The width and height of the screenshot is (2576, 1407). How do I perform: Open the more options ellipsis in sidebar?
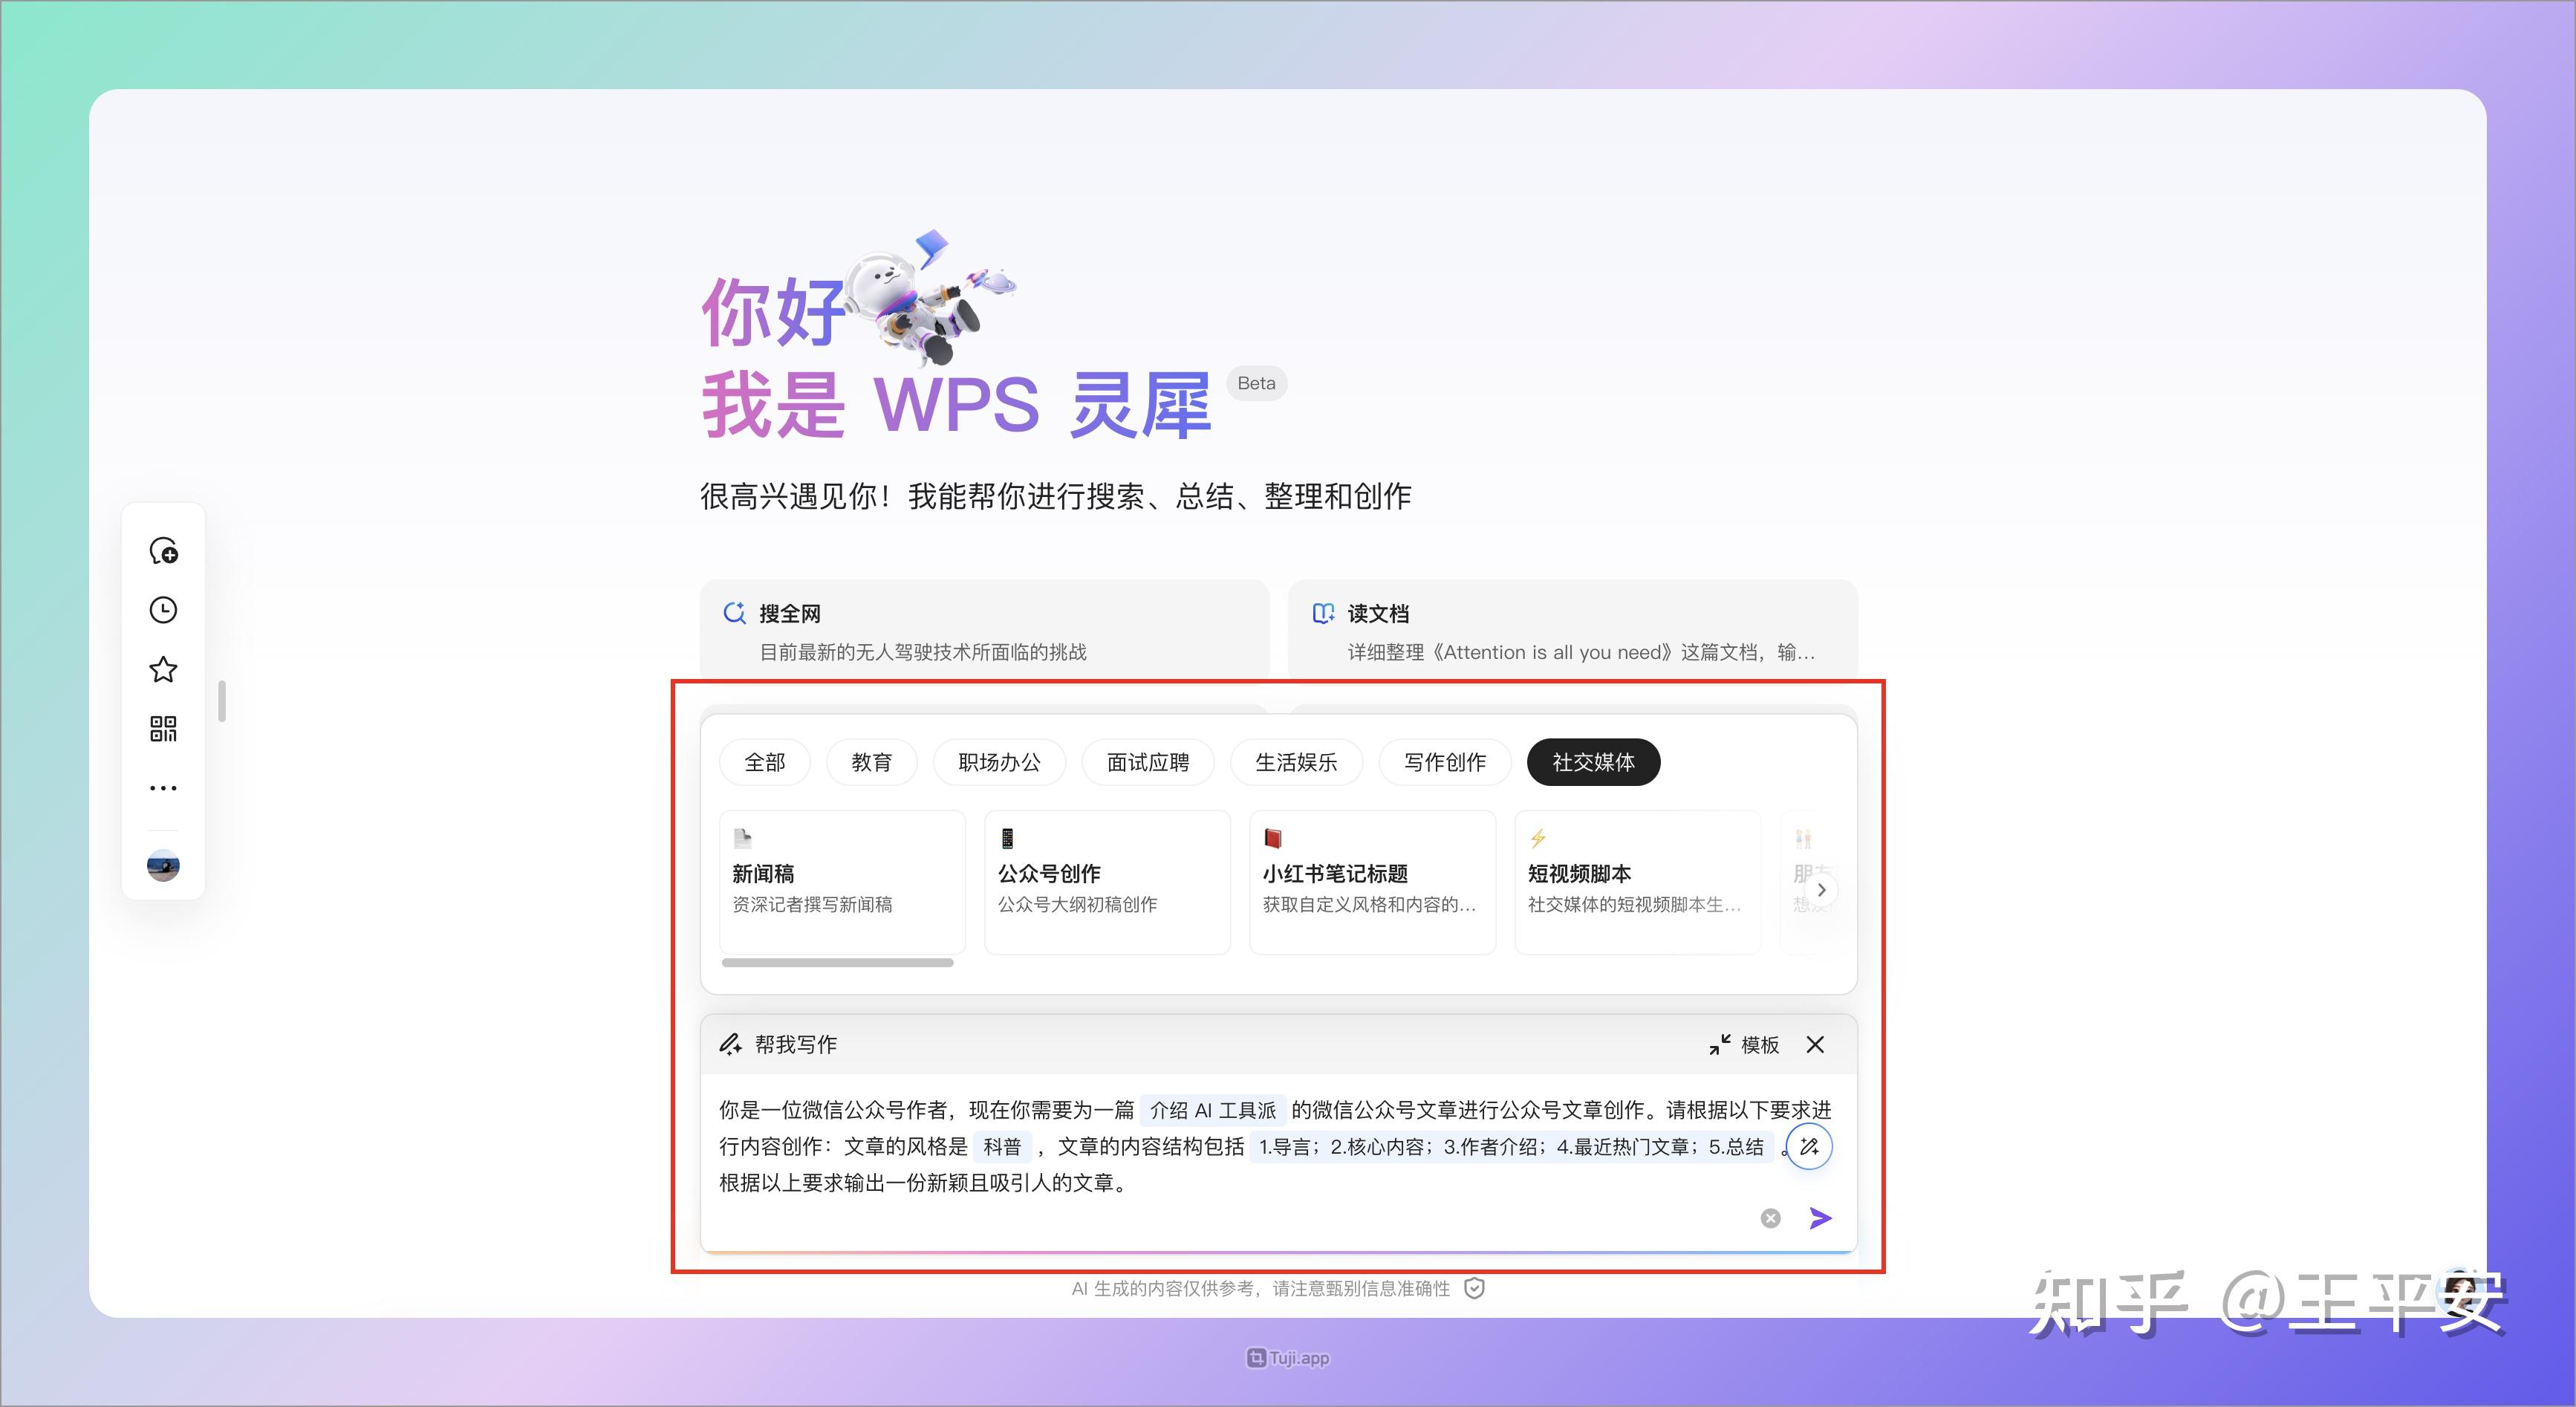(163, 787)
